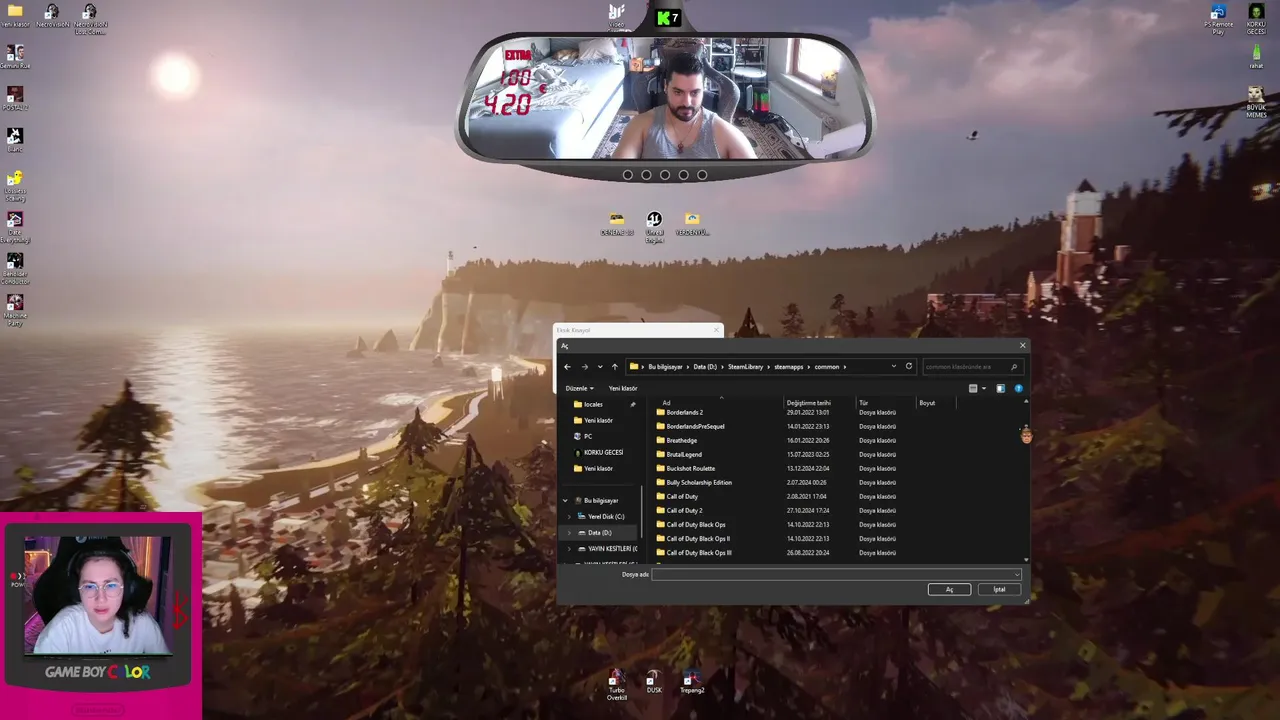
Task: Click the search box for common folder
Action: click(x=972, y=367)
